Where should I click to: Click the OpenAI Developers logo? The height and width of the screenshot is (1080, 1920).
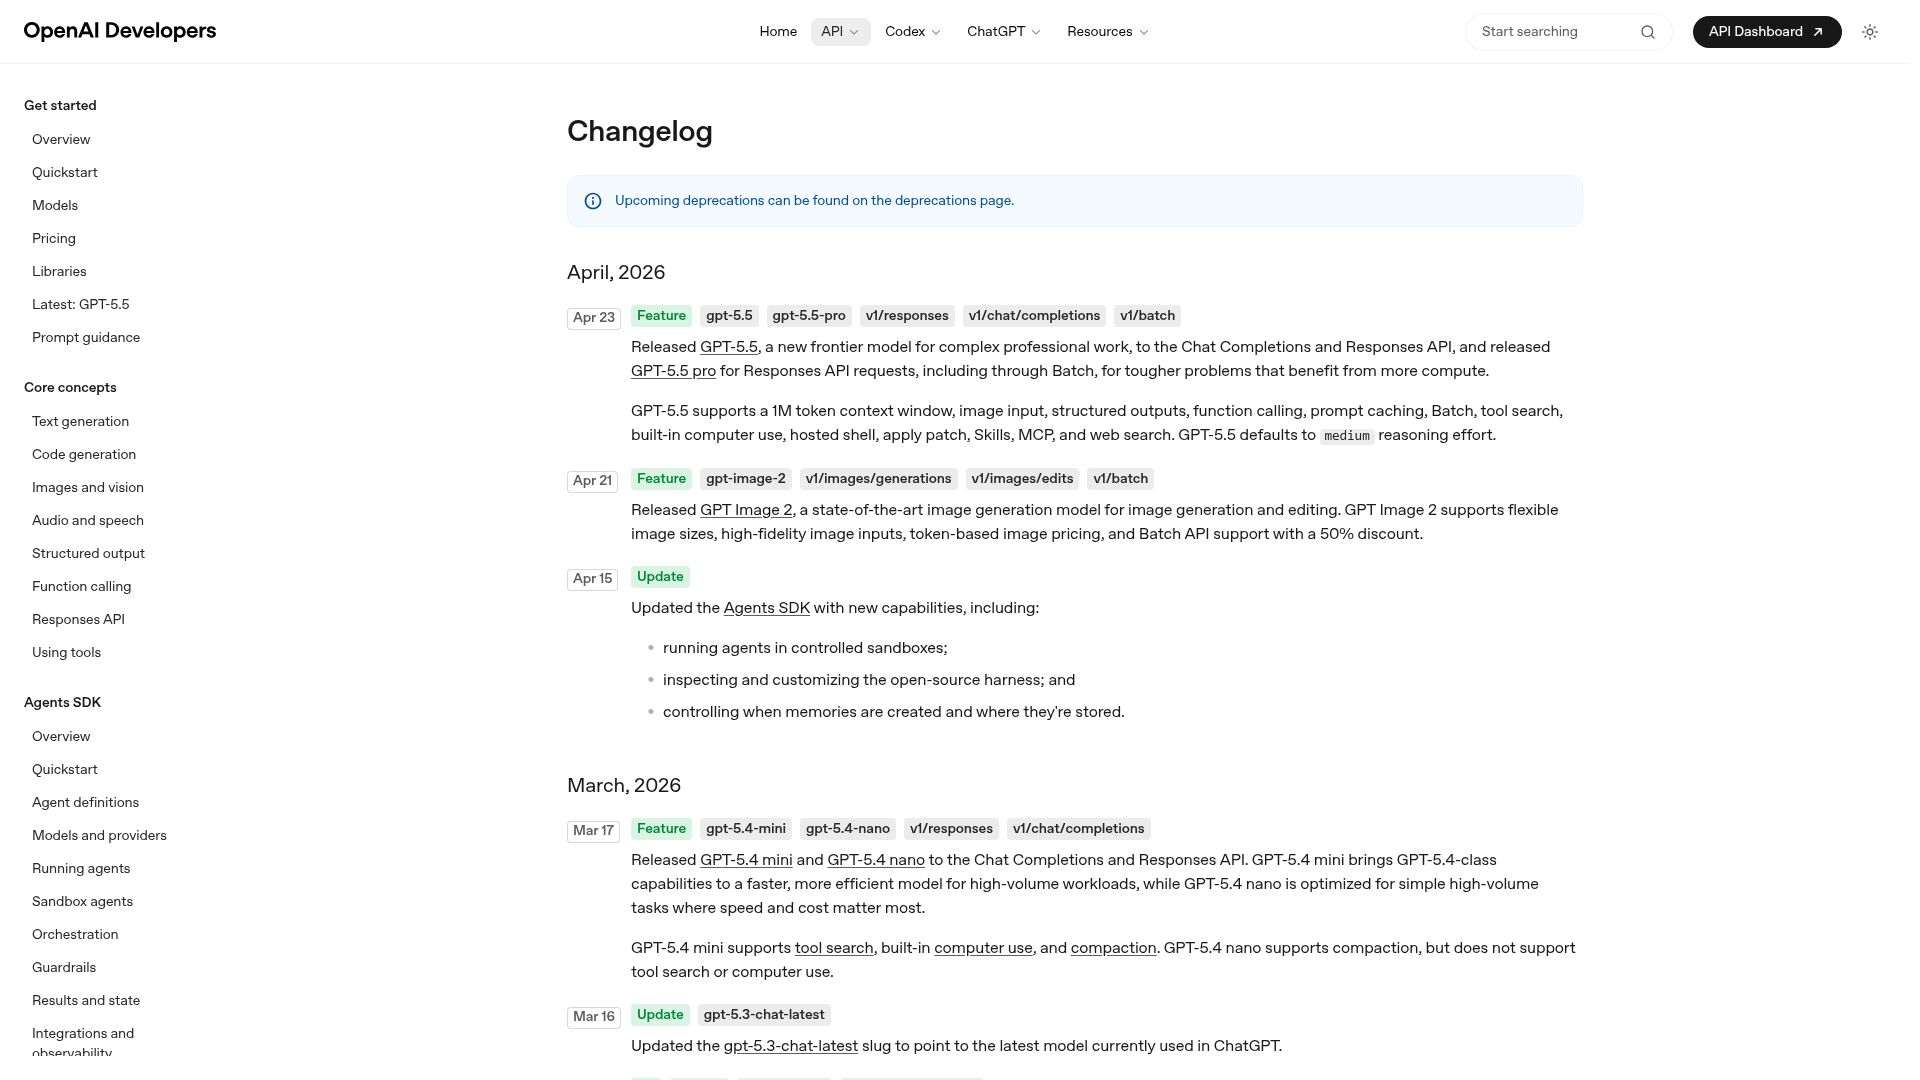coord(120,31)
